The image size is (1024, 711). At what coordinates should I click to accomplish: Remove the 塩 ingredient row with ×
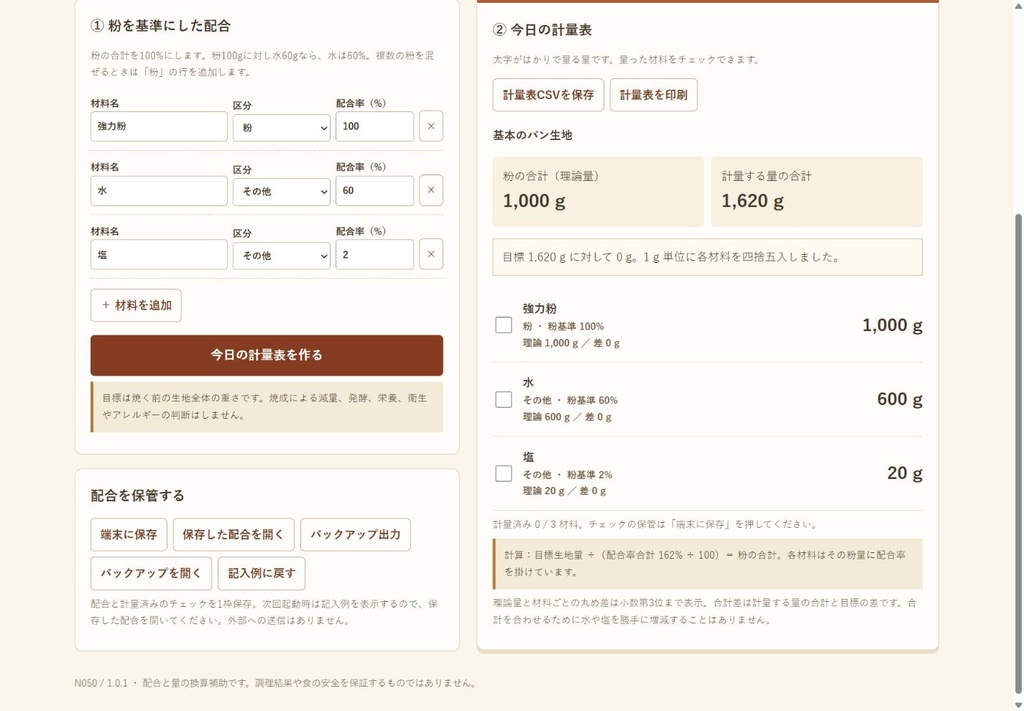[x=431, y=254]
